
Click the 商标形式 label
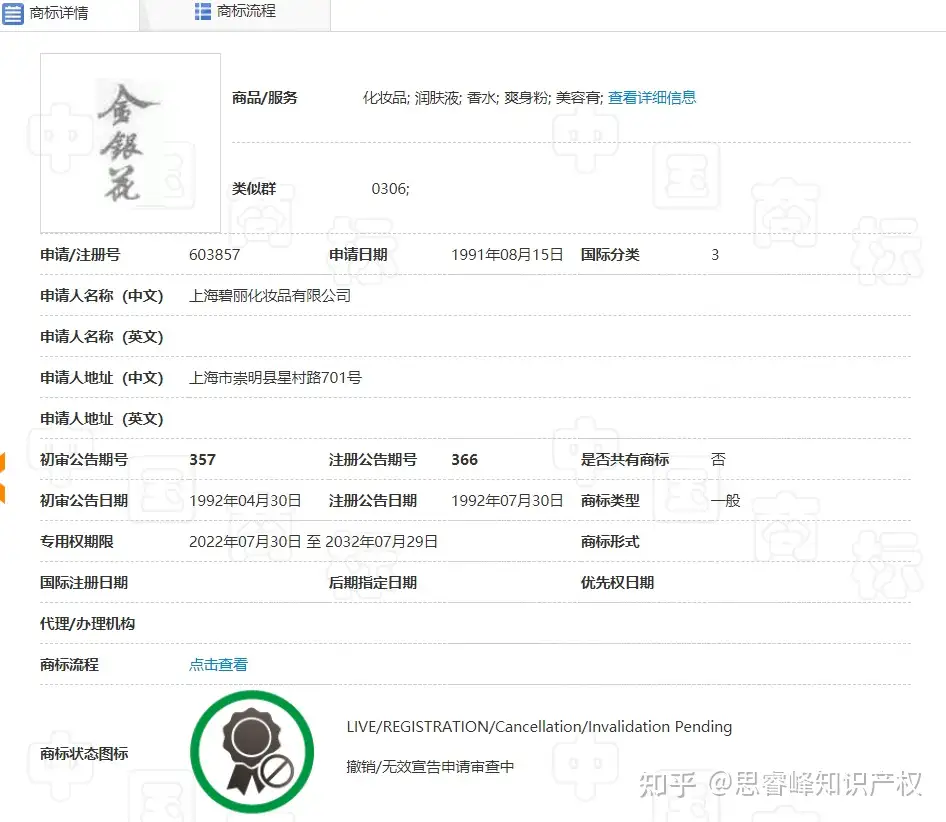610,542
